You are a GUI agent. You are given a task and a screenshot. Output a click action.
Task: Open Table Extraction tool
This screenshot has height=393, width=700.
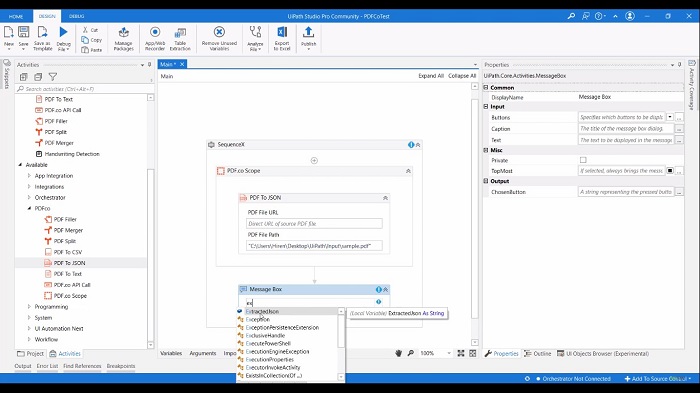(x=180, y=38)
